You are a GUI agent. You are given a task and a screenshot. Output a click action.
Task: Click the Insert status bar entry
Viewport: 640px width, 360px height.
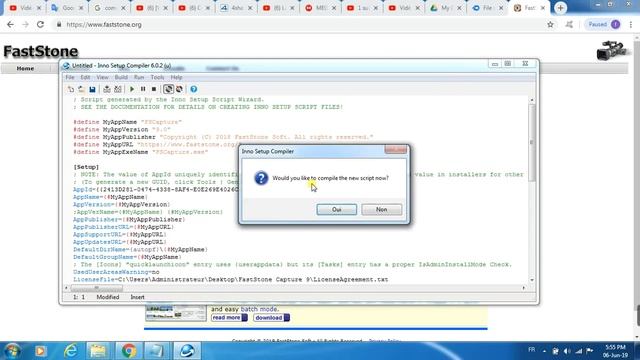(138, 297)
